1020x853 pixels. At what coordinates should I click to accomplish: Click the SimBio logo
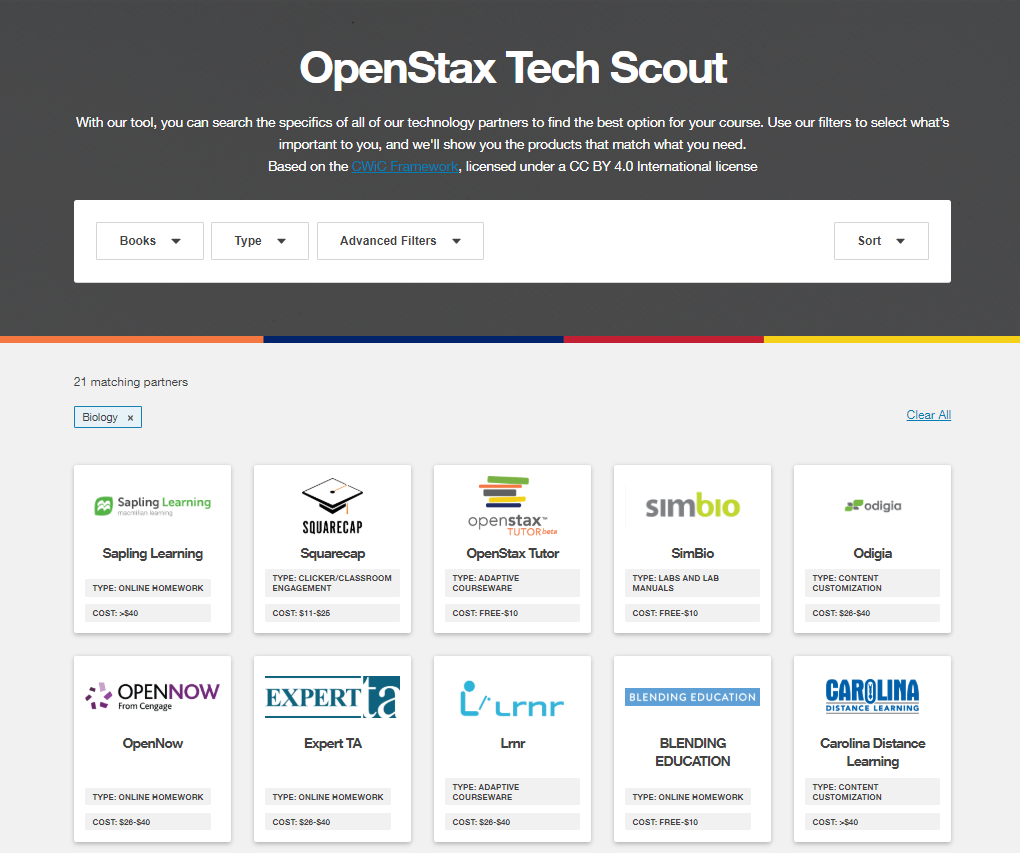click(692, 506)
